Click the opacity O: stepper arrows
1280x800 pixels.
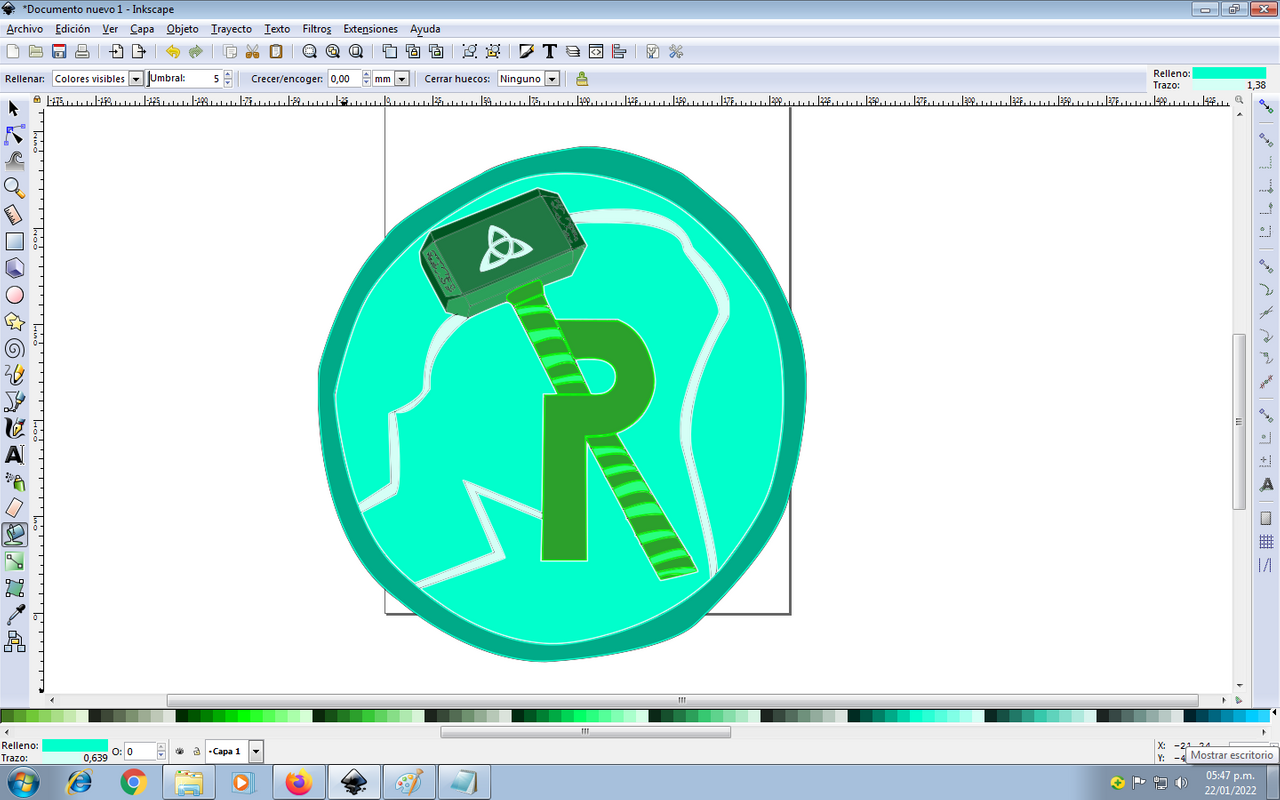(162, 751)
